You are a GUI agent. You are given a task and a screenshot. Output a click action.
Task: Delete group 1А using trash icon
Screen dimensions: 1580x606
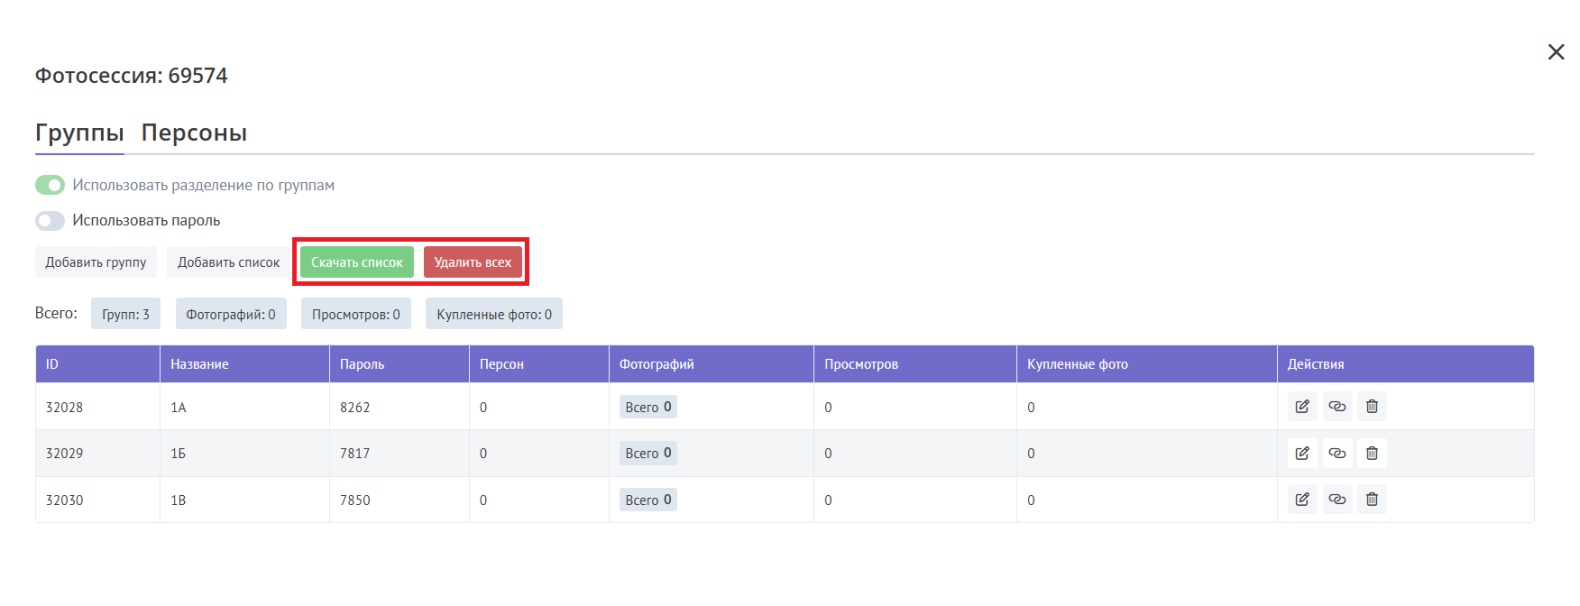point(1372,407)
